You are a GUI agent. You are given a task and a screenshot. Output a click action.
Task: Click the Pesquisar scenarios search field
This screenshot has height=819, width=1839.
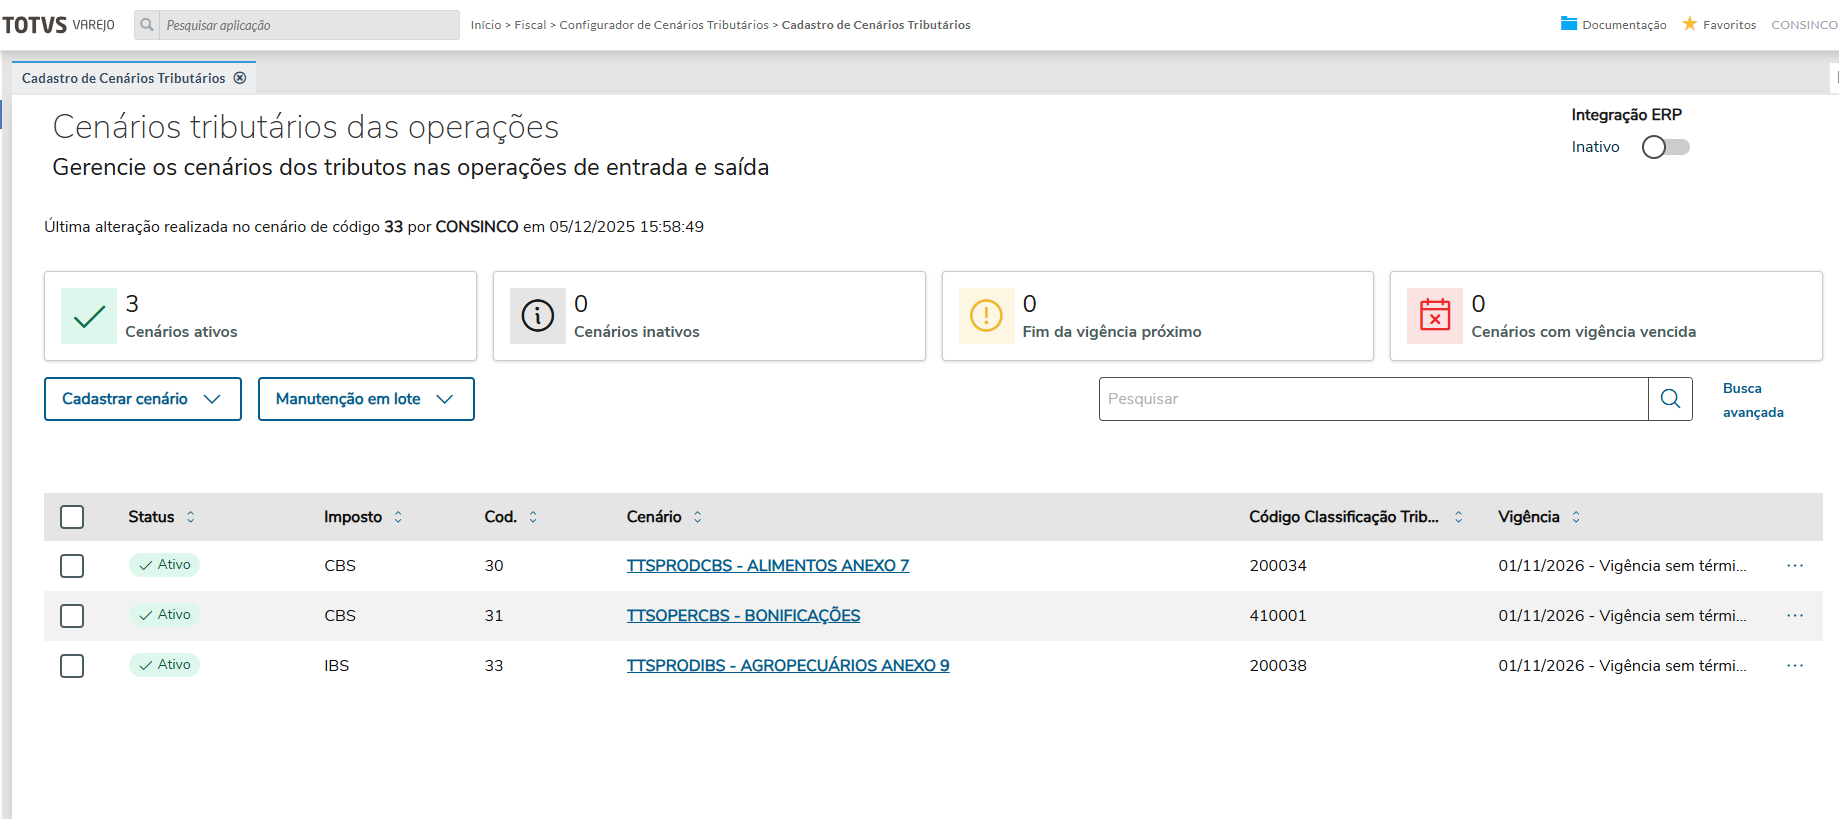(x=1373, y=399)
